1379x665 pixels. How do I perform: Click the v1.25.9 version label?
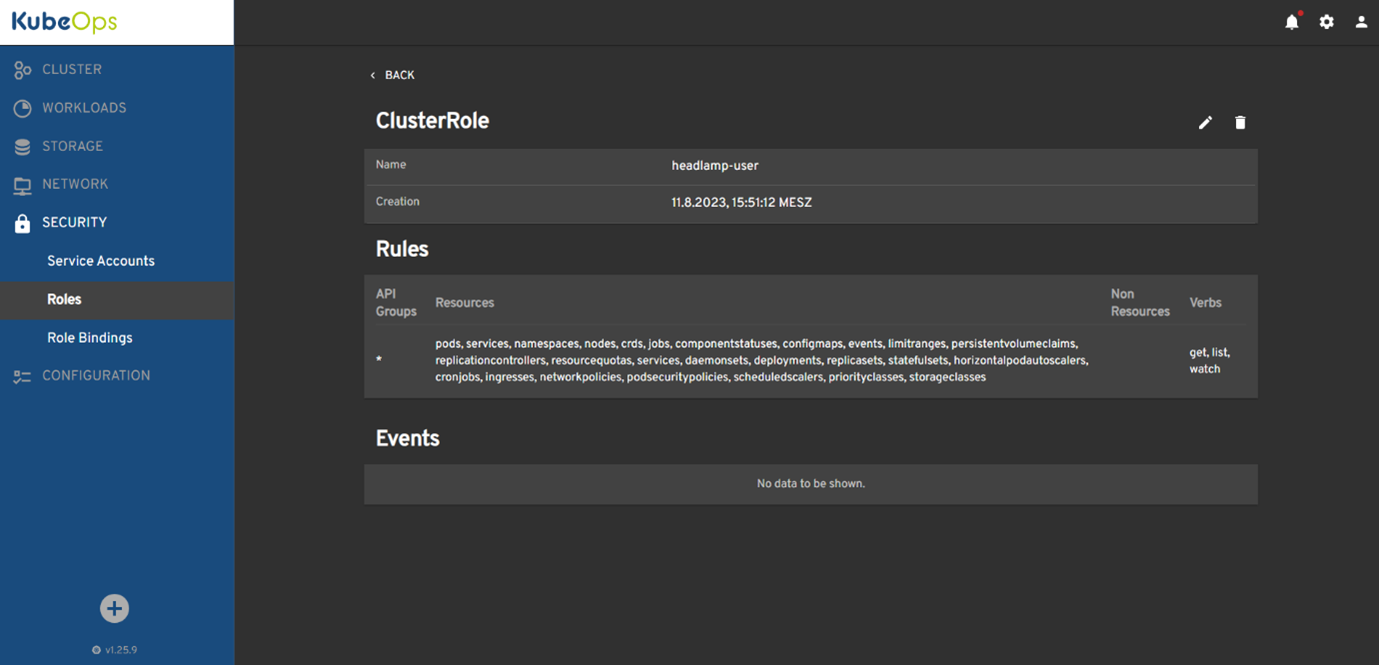(x=121, y=650)
